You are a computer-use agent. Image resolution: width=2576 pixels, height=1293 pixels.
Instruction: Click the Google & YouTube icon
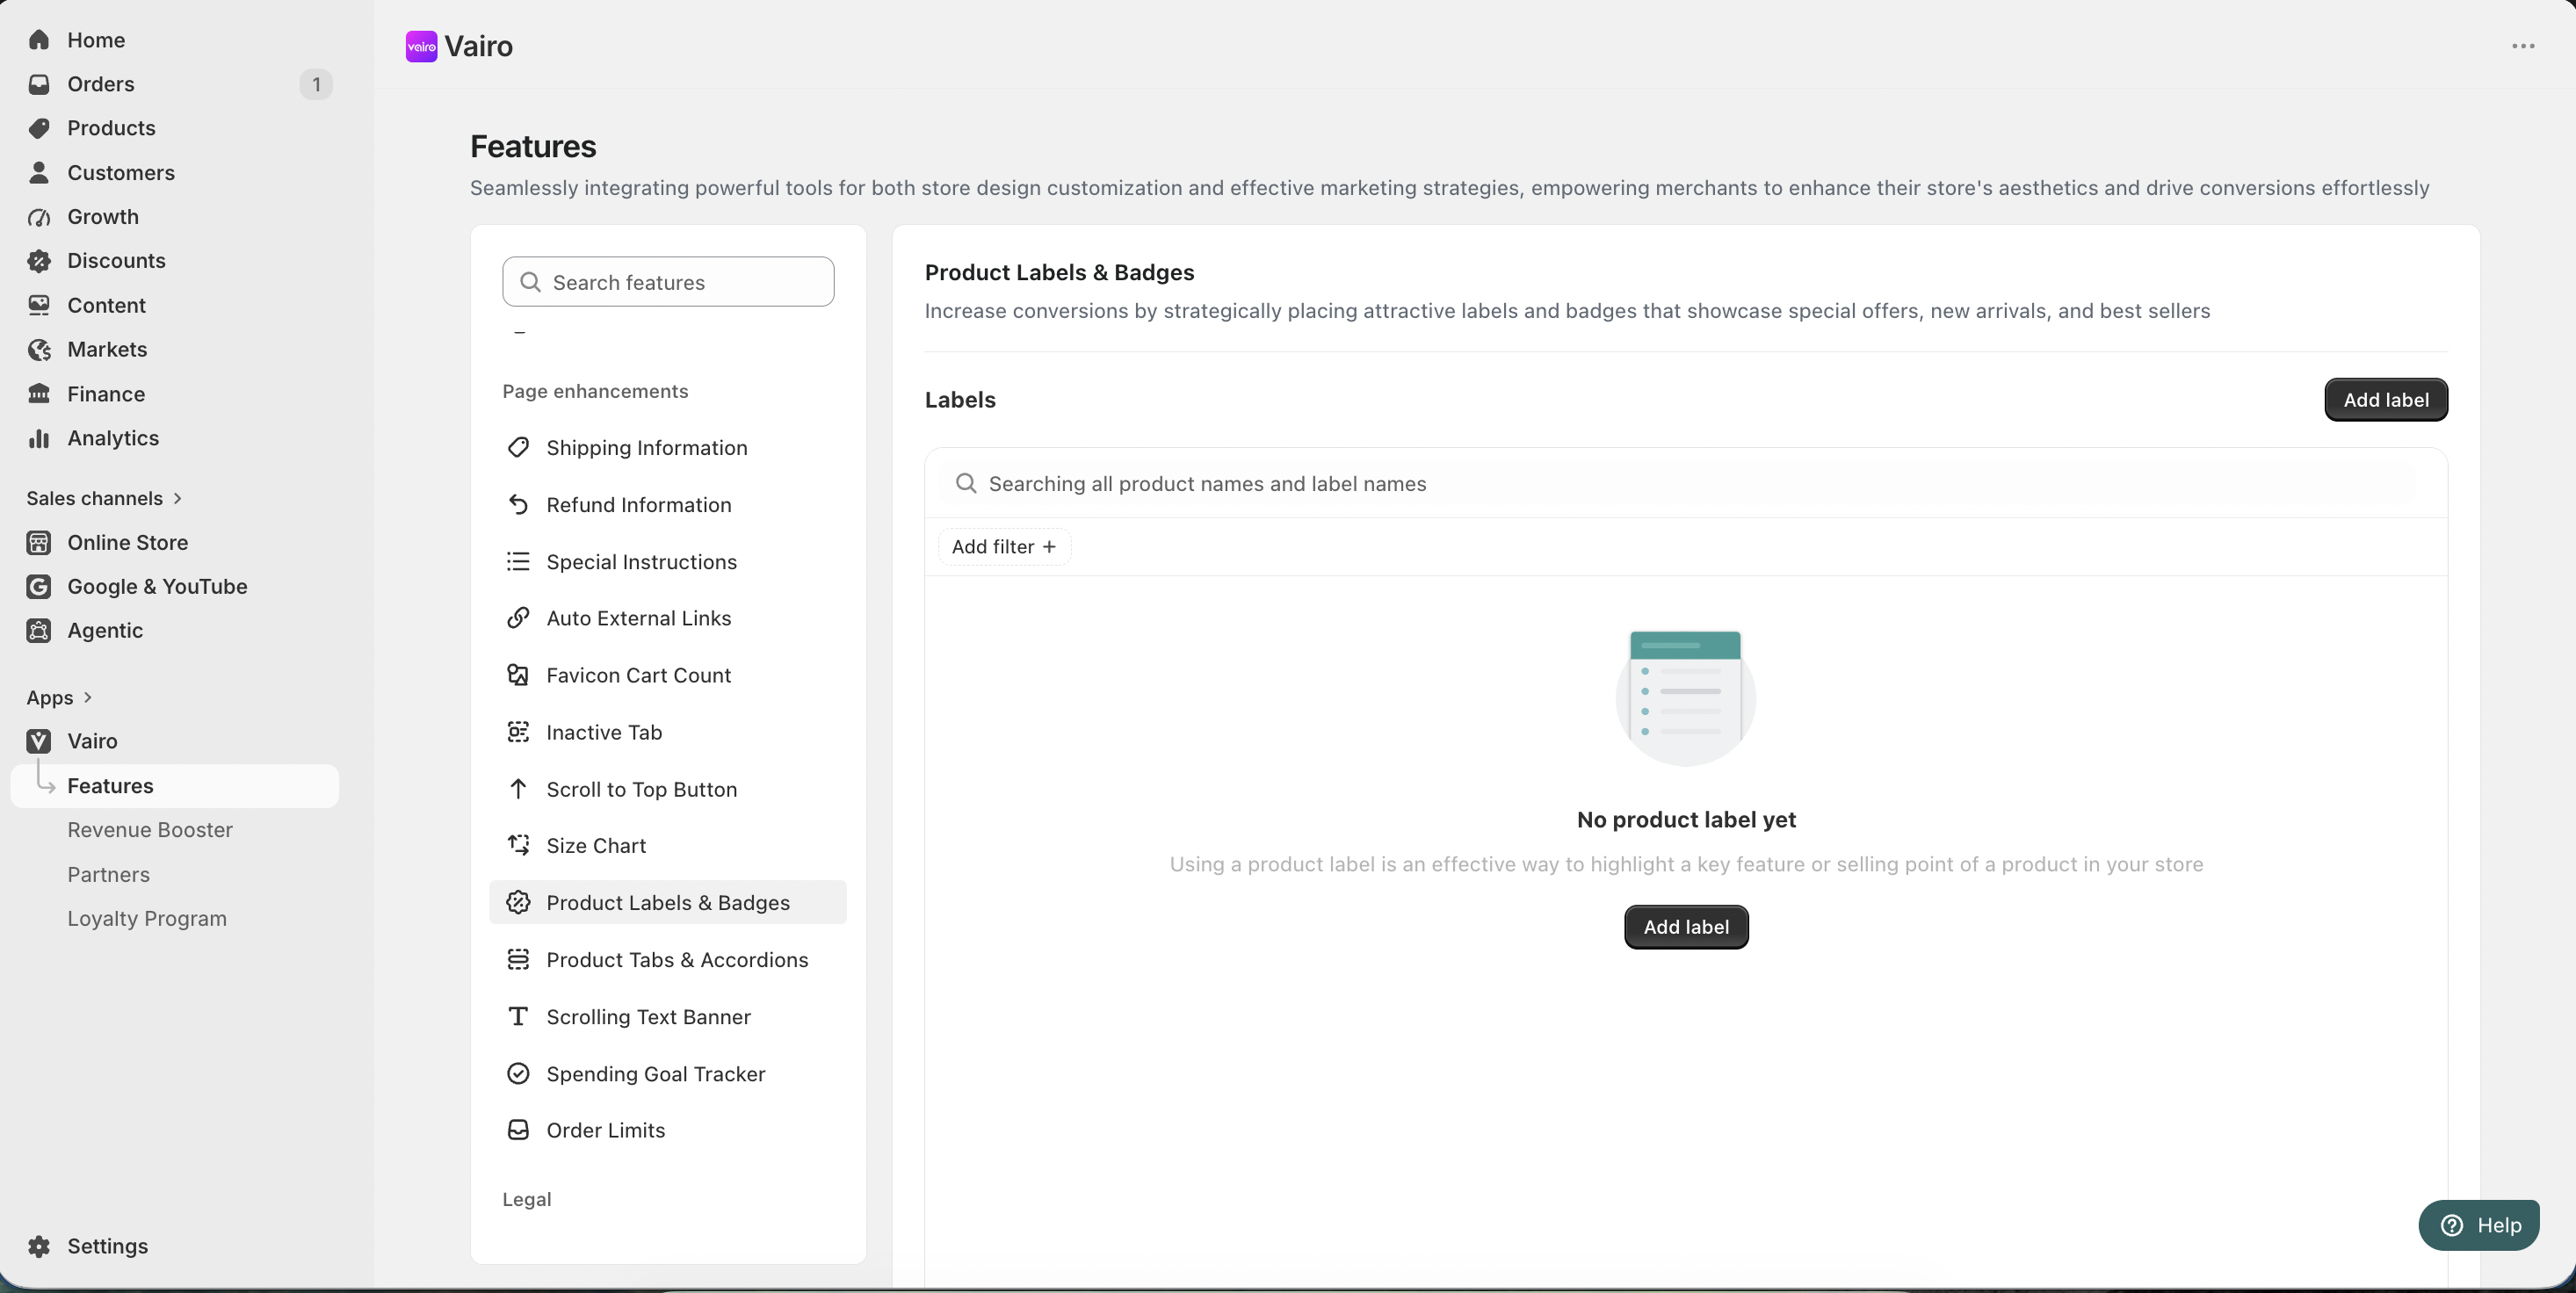coord(39,587)
